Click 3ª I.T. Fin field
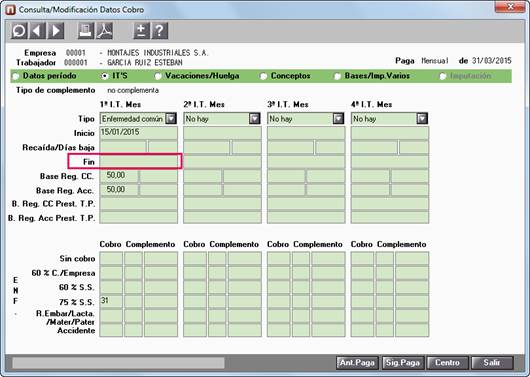 tap(306, 162)
